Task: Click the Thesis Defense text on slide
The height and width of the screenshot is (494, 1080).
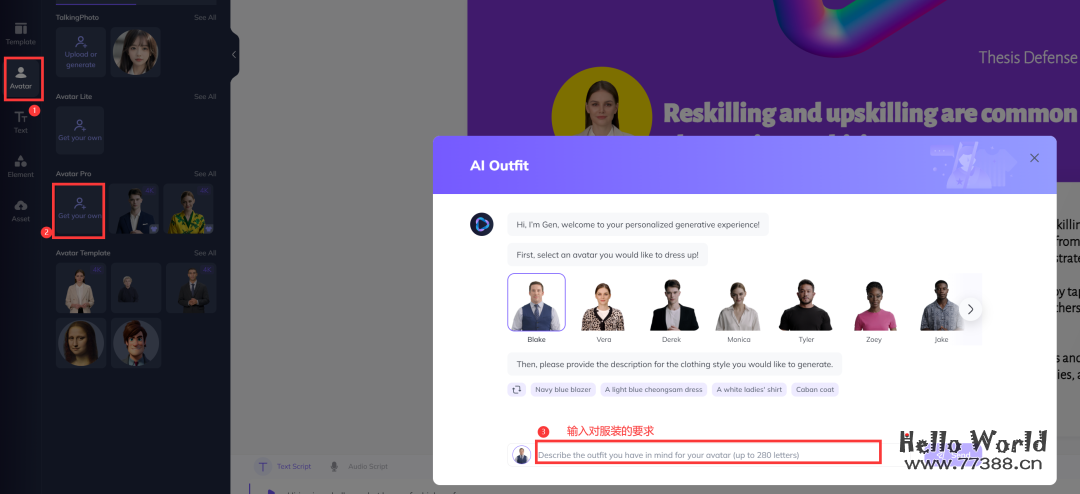Action: tap(1028, 57)
